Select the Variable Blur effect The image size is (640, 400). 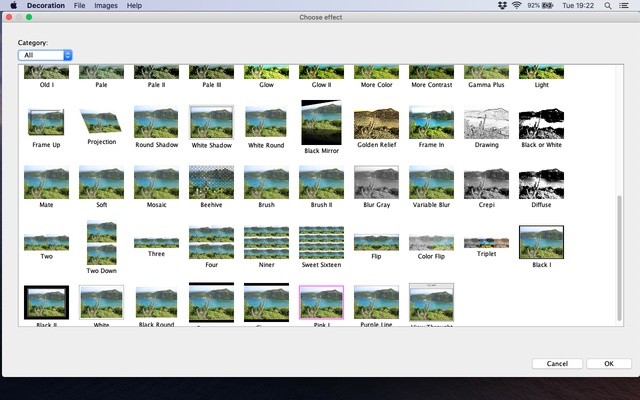point(431,182)
